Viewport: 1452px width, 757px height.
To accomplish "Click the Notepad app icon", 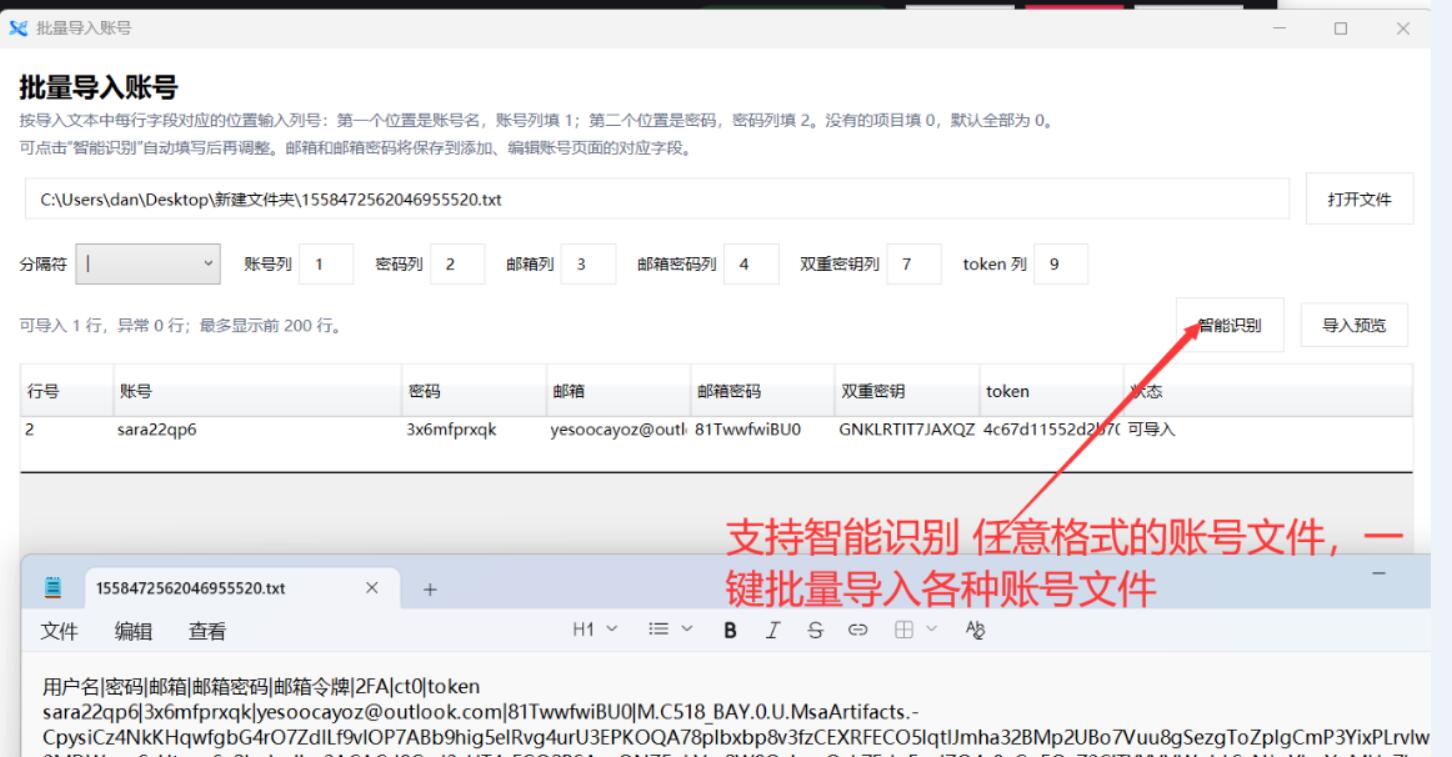I will (52, 588).
